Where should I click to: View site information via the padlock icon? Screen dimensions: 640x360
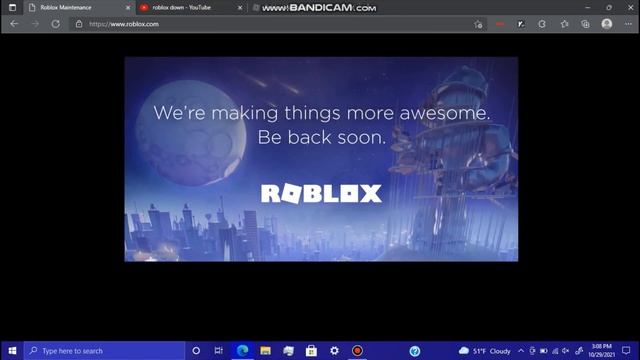(x=79, y=24)
